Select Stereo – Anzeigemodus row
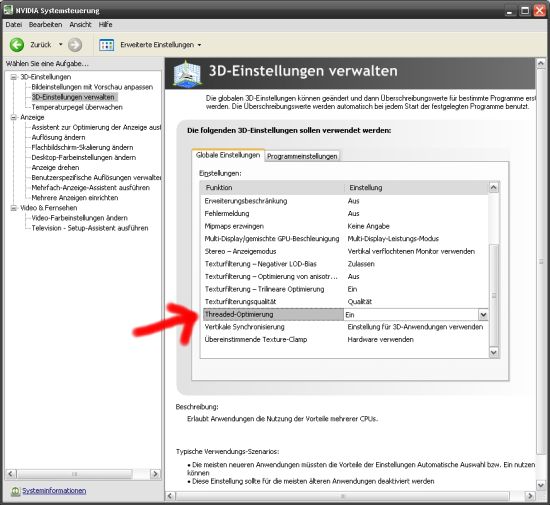 tap(345, 251)
